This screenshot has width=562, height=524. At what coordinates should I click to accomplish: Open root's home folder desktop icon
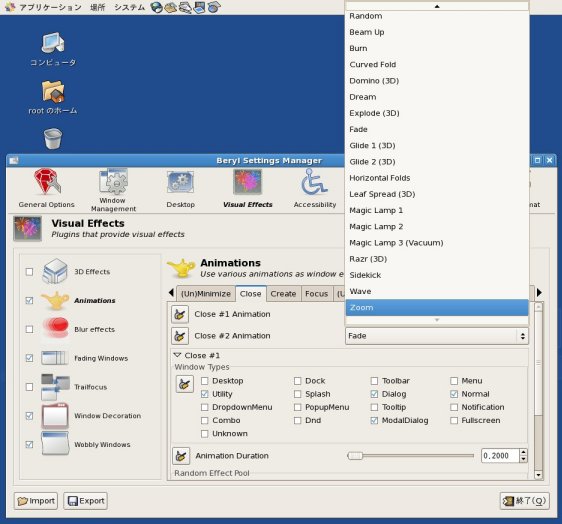[53, 97]
